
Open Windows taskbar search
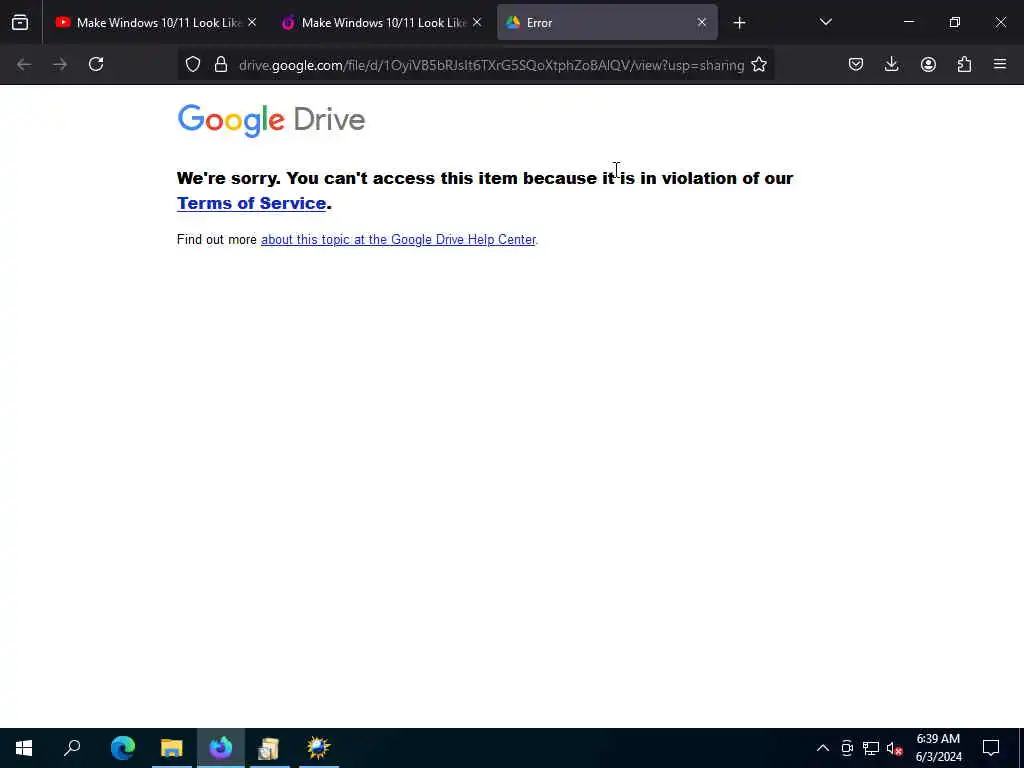click(x=72, y=748)
